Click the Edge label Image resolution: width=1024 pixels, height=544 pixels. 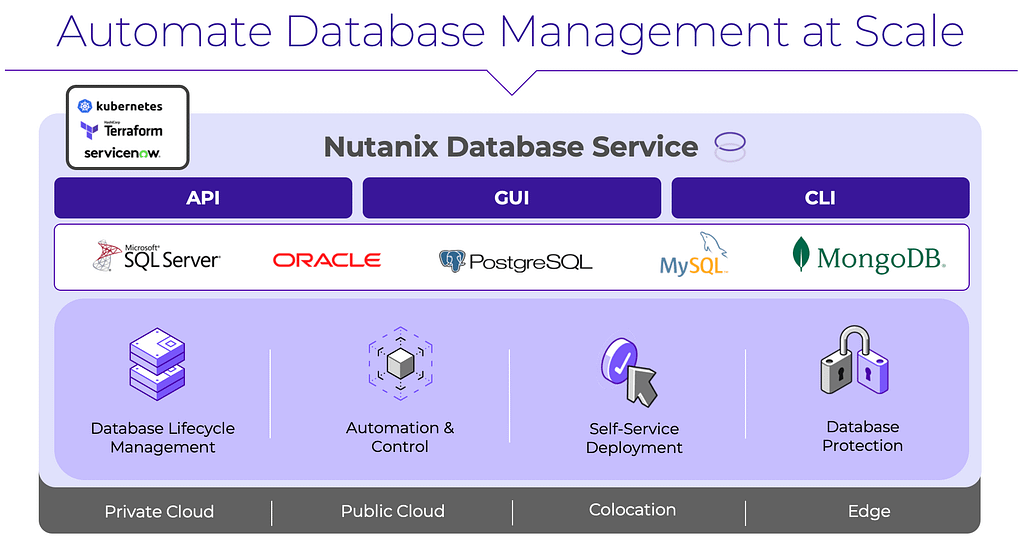(869, 511)
